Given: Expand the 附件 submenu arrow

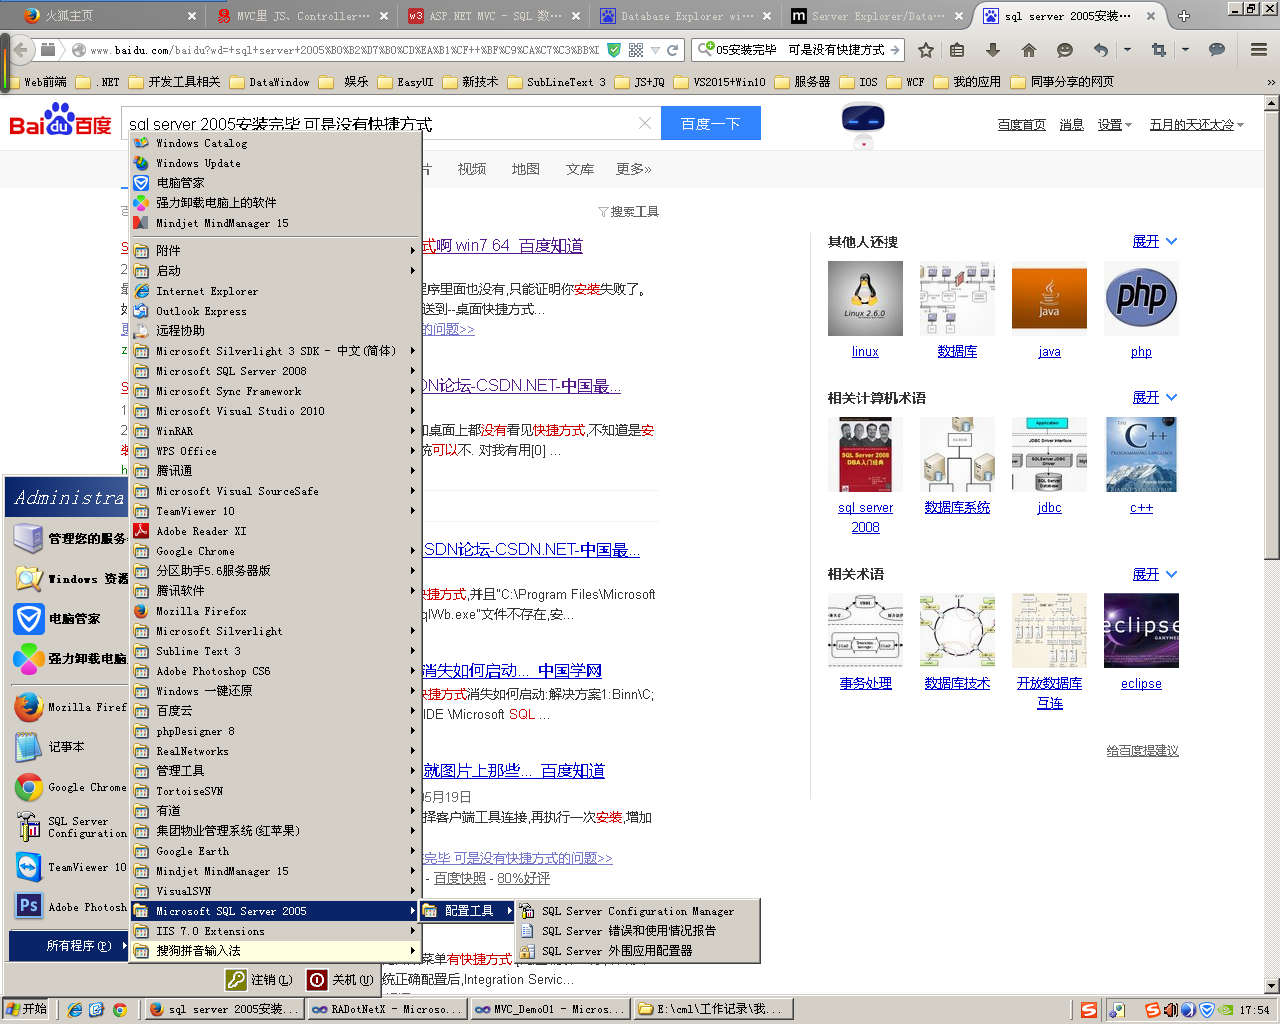Looking at the screenshot, I should 412,251.
